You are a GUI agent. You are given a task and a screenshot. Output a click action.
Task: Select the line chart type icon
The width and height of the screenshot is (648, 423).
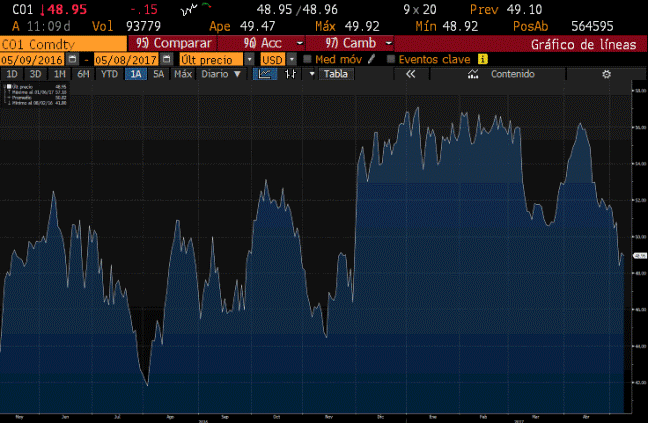264,74
